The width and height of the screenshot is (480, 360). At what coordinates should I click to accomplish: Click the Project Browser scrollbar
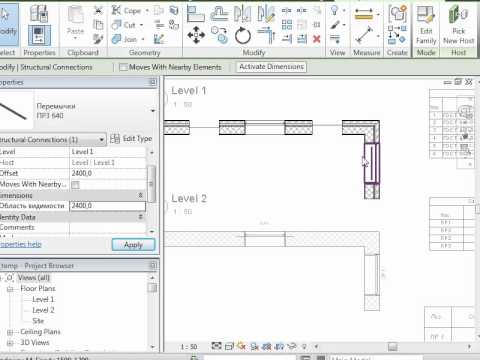pos(152,287)
